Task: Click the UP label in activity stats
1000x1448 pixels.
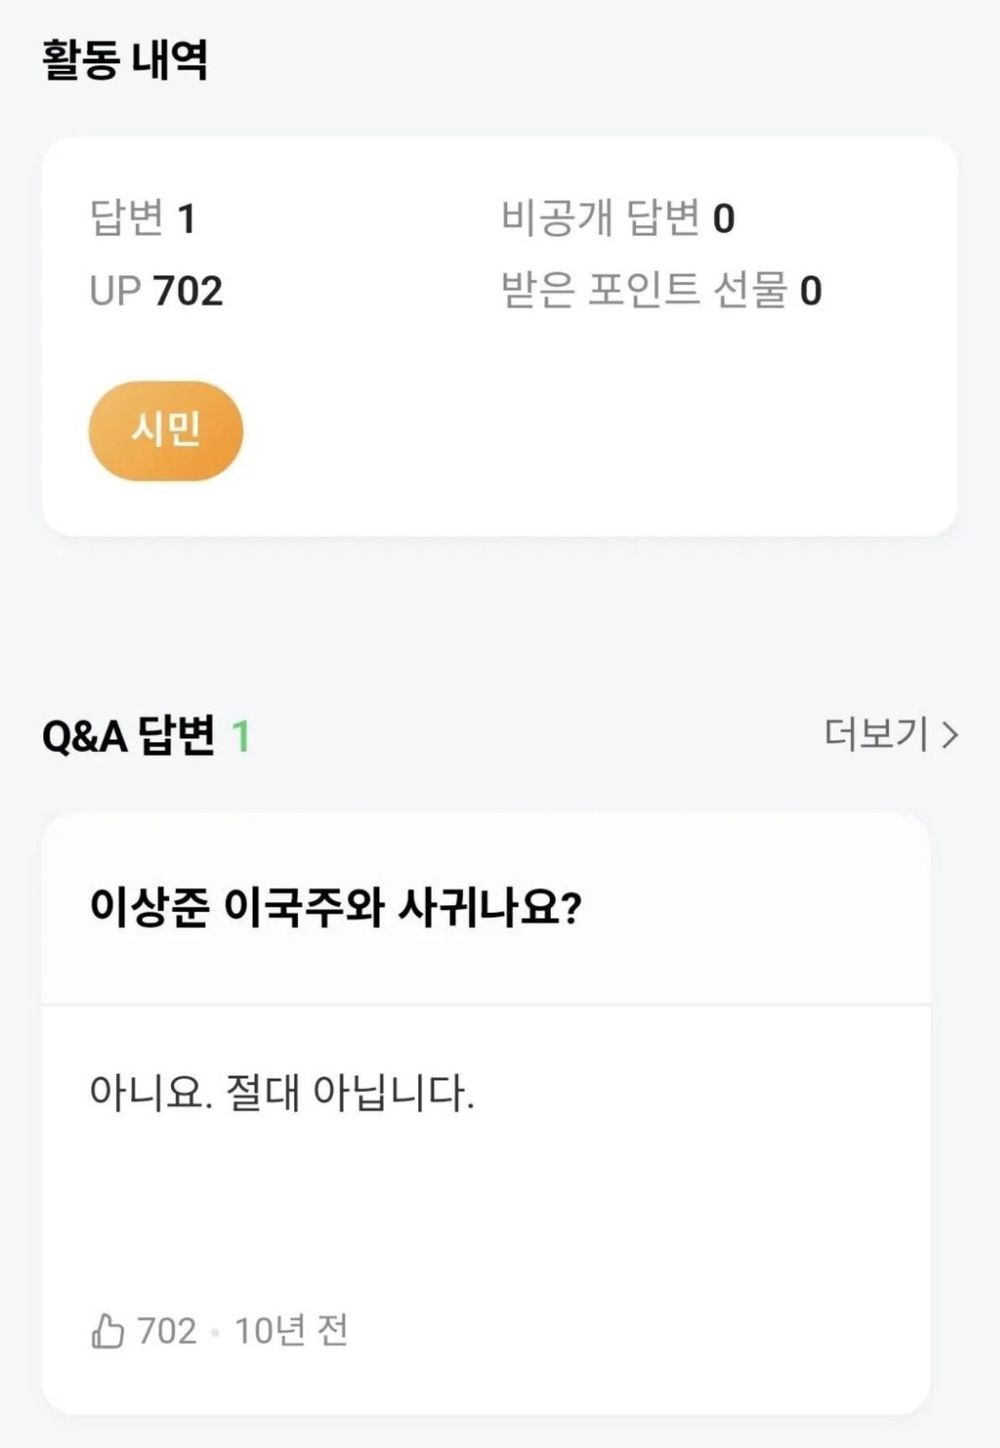Action: point(114,291)
